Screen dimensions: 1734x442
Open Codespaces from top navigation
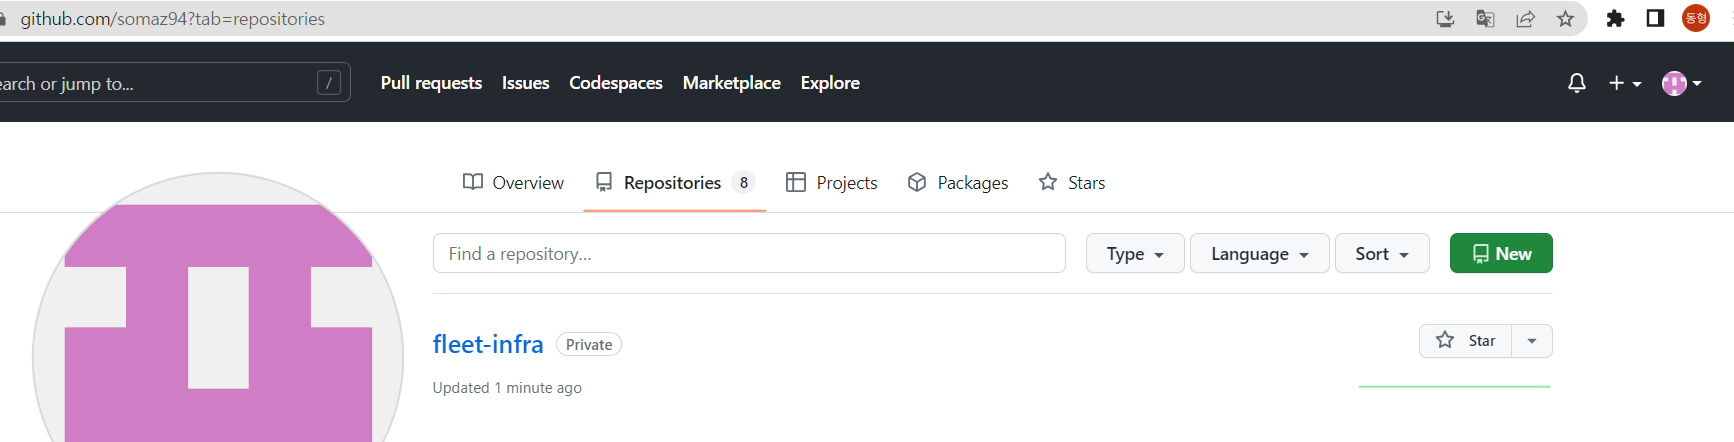point(616,83)
